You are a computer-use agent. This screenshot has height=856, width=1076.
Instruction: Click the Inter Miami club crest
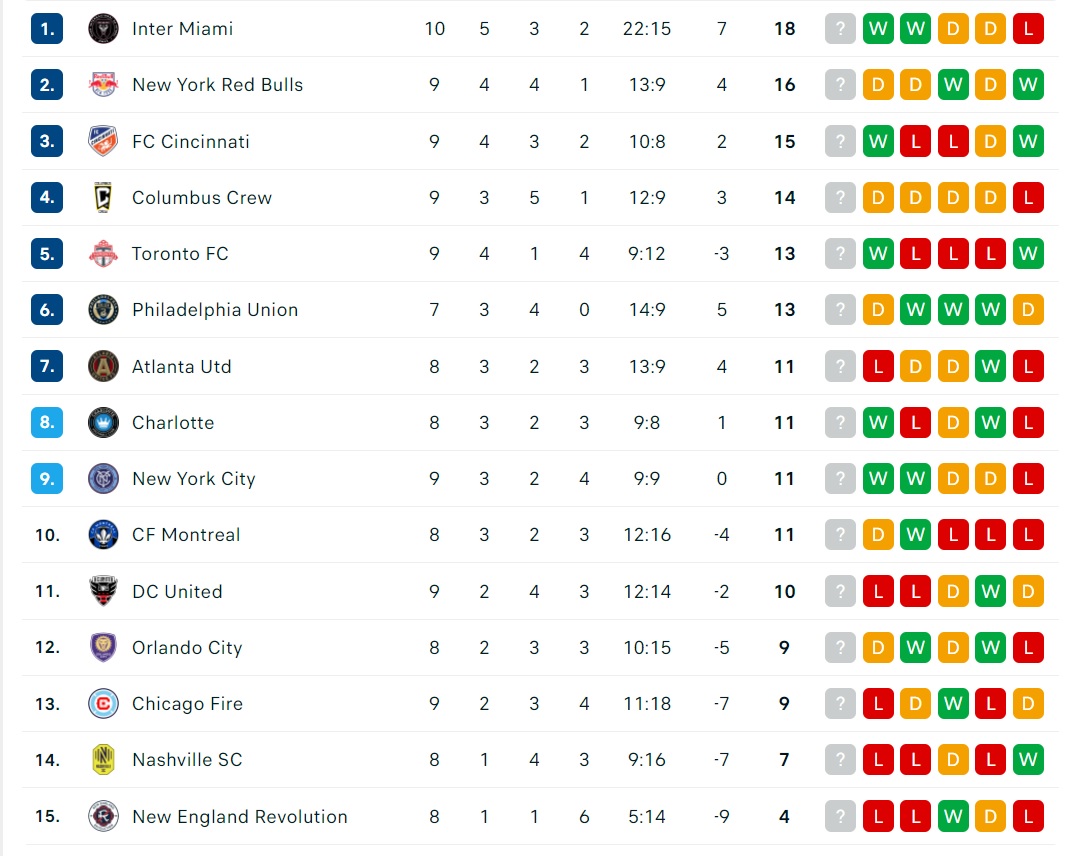tap(103, 29)
